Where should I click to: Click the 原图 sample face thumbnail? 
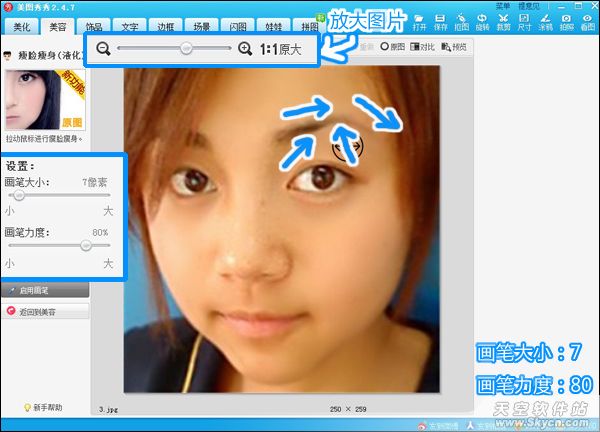[x=45, y=100]
